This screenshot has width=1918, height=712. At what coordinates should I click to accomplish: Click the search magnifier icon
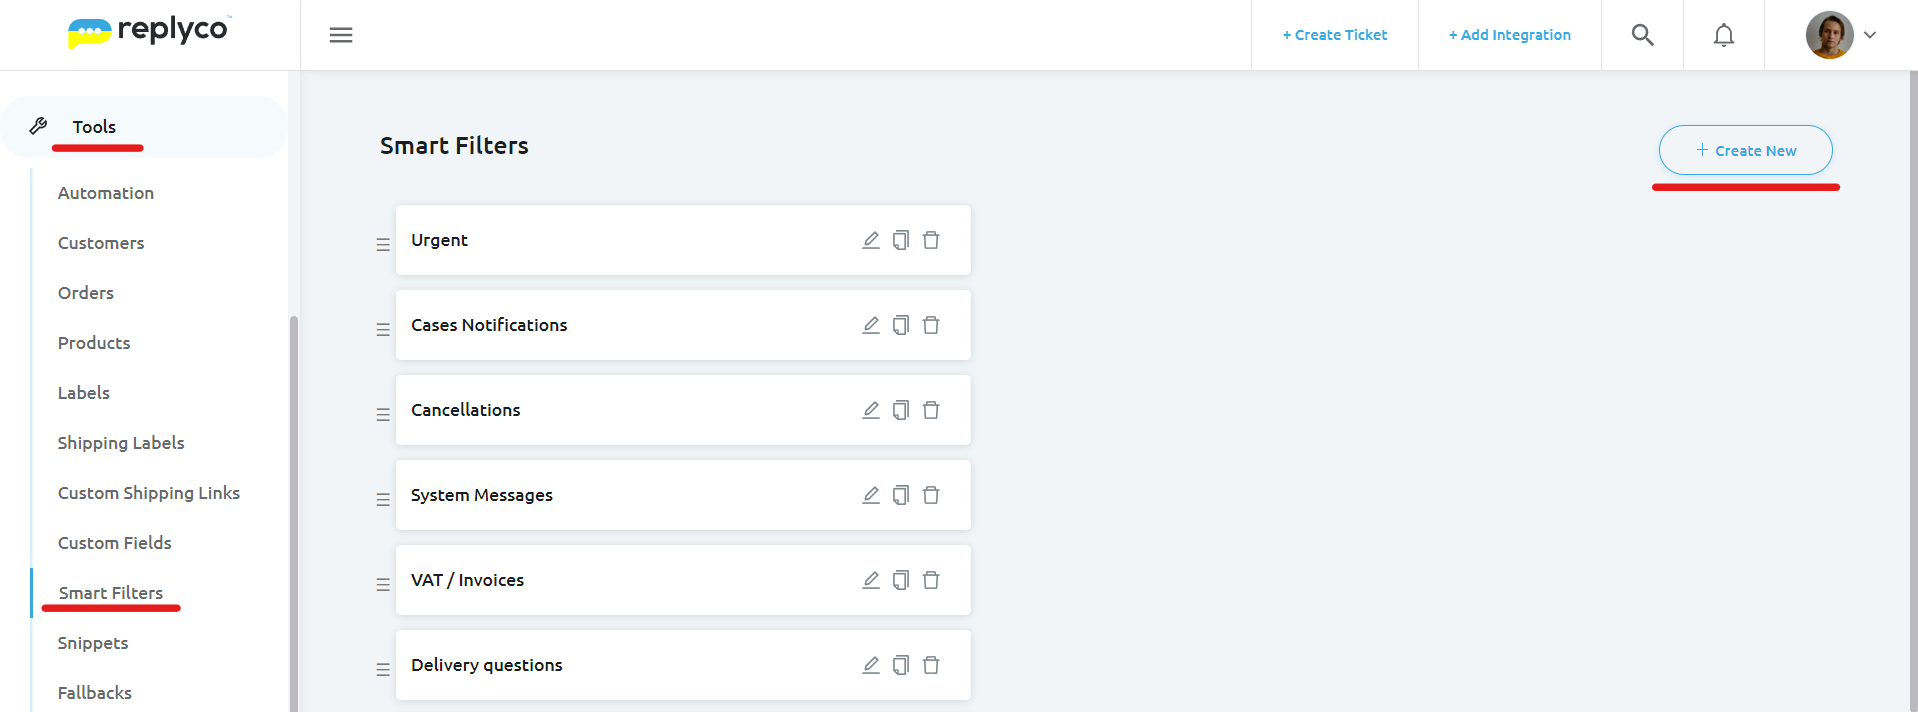pyautogui.click(x=1642, y=35)
